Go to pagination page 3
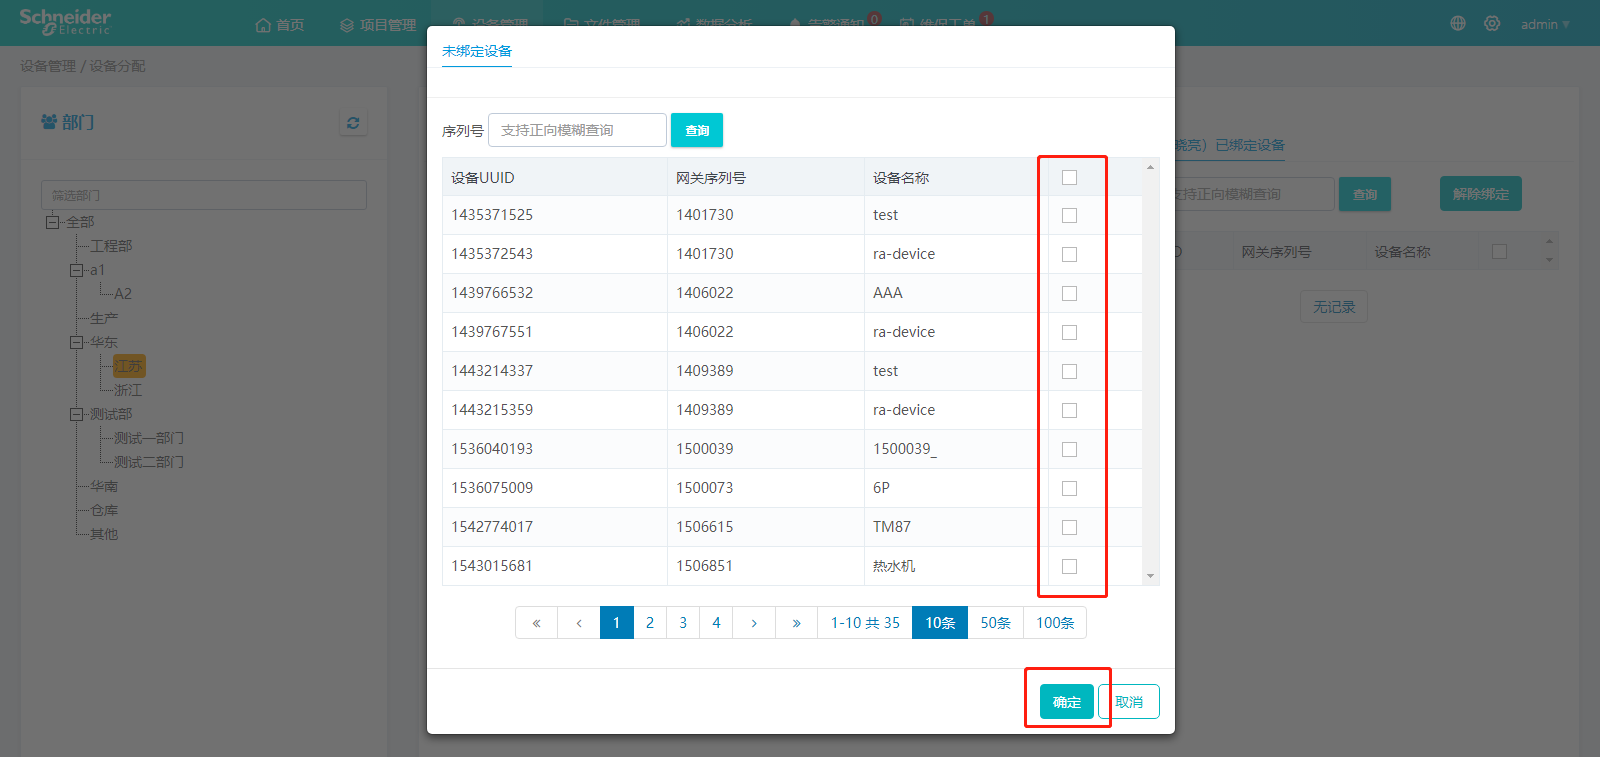Image resolution: width=1600 pixels, height=757 pixels. (x=683, y=623)
